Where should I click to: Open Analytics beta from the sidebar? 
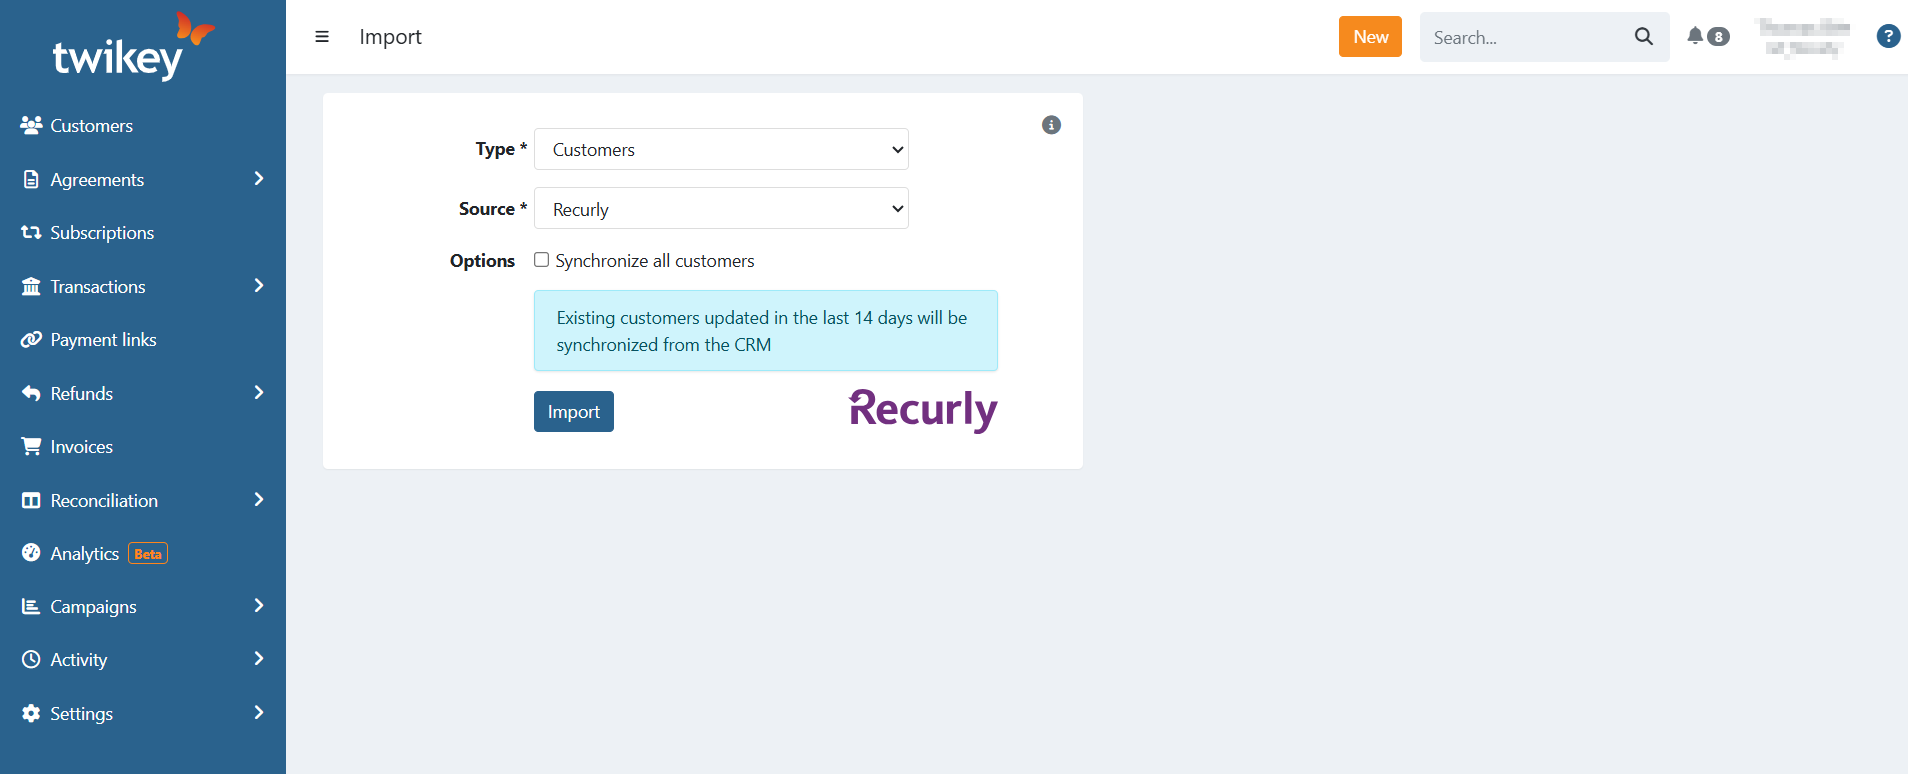point(85,554)
